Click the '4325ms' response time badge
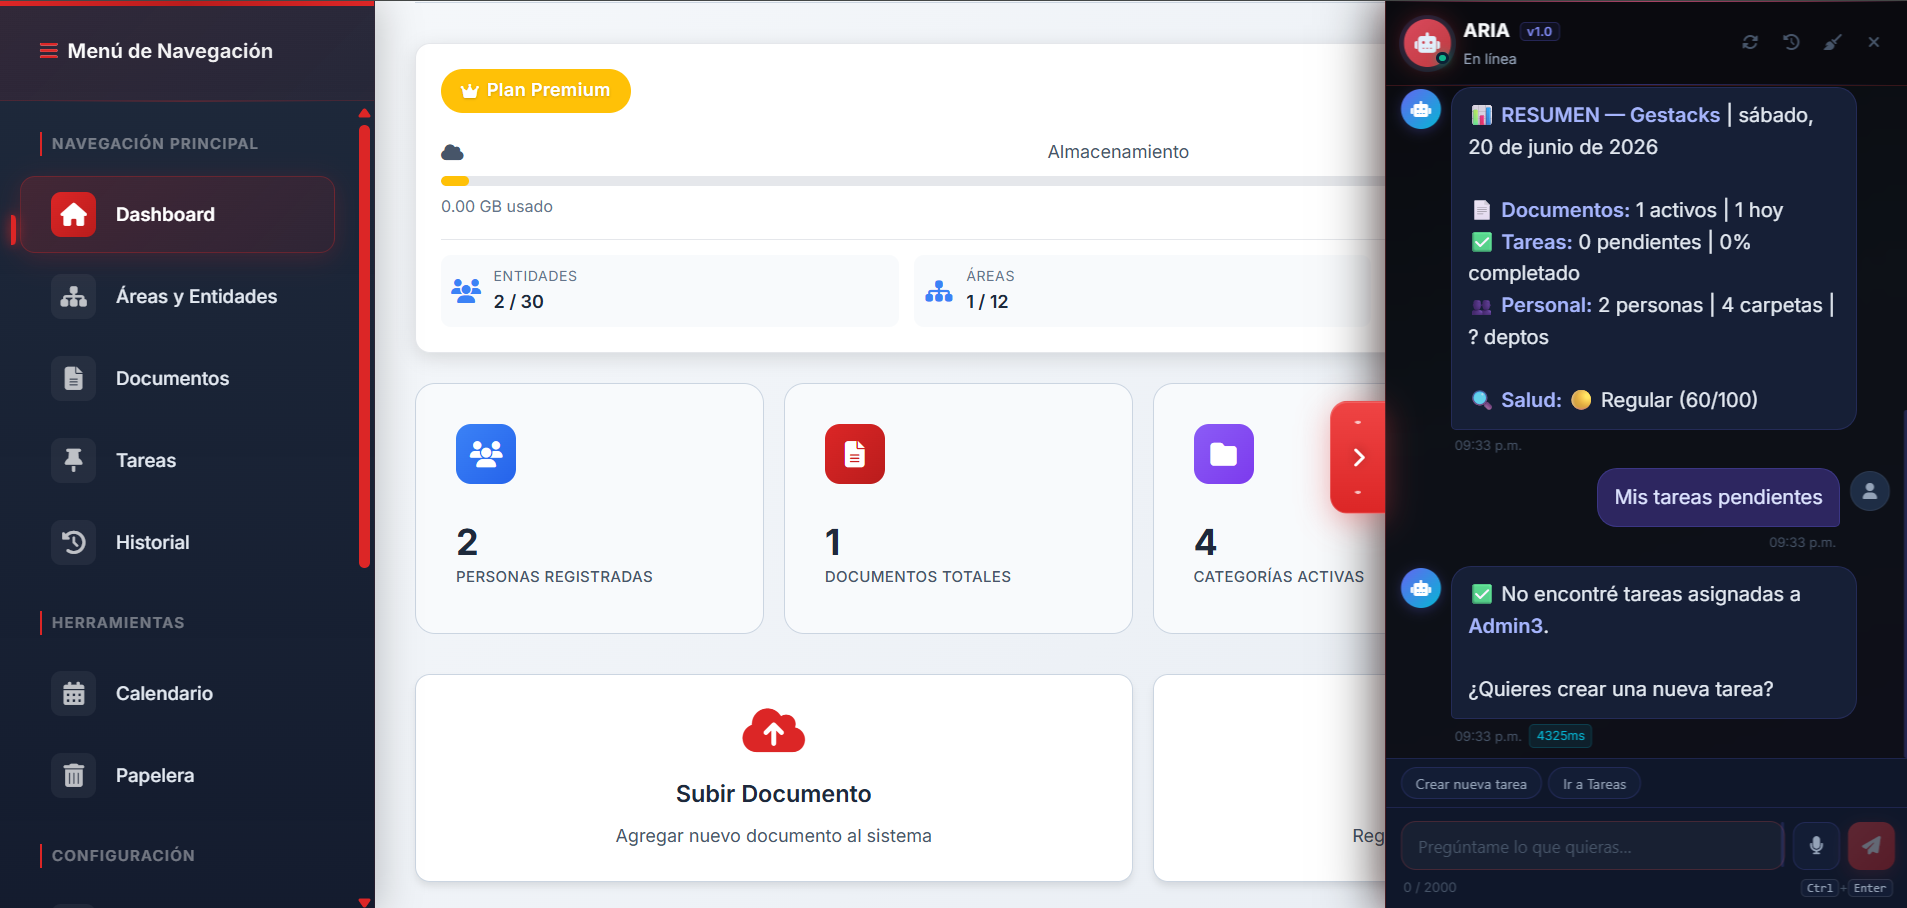This screenshot has height=908, width=1907. tap(1560, 736)
